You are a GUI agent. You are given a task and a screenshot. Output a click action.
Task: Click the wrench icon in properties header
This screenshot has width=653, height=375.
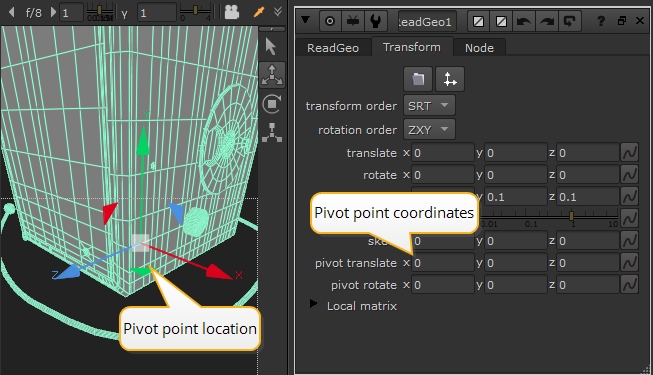(376, 21)
